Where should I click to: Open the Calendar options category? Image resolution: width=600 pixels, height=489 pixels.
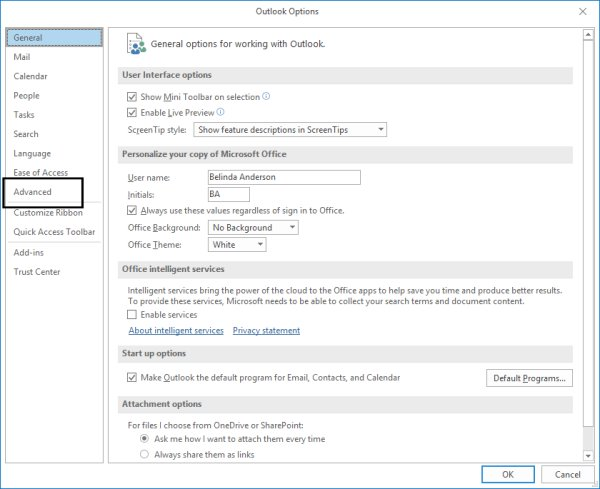click(54, 76)
